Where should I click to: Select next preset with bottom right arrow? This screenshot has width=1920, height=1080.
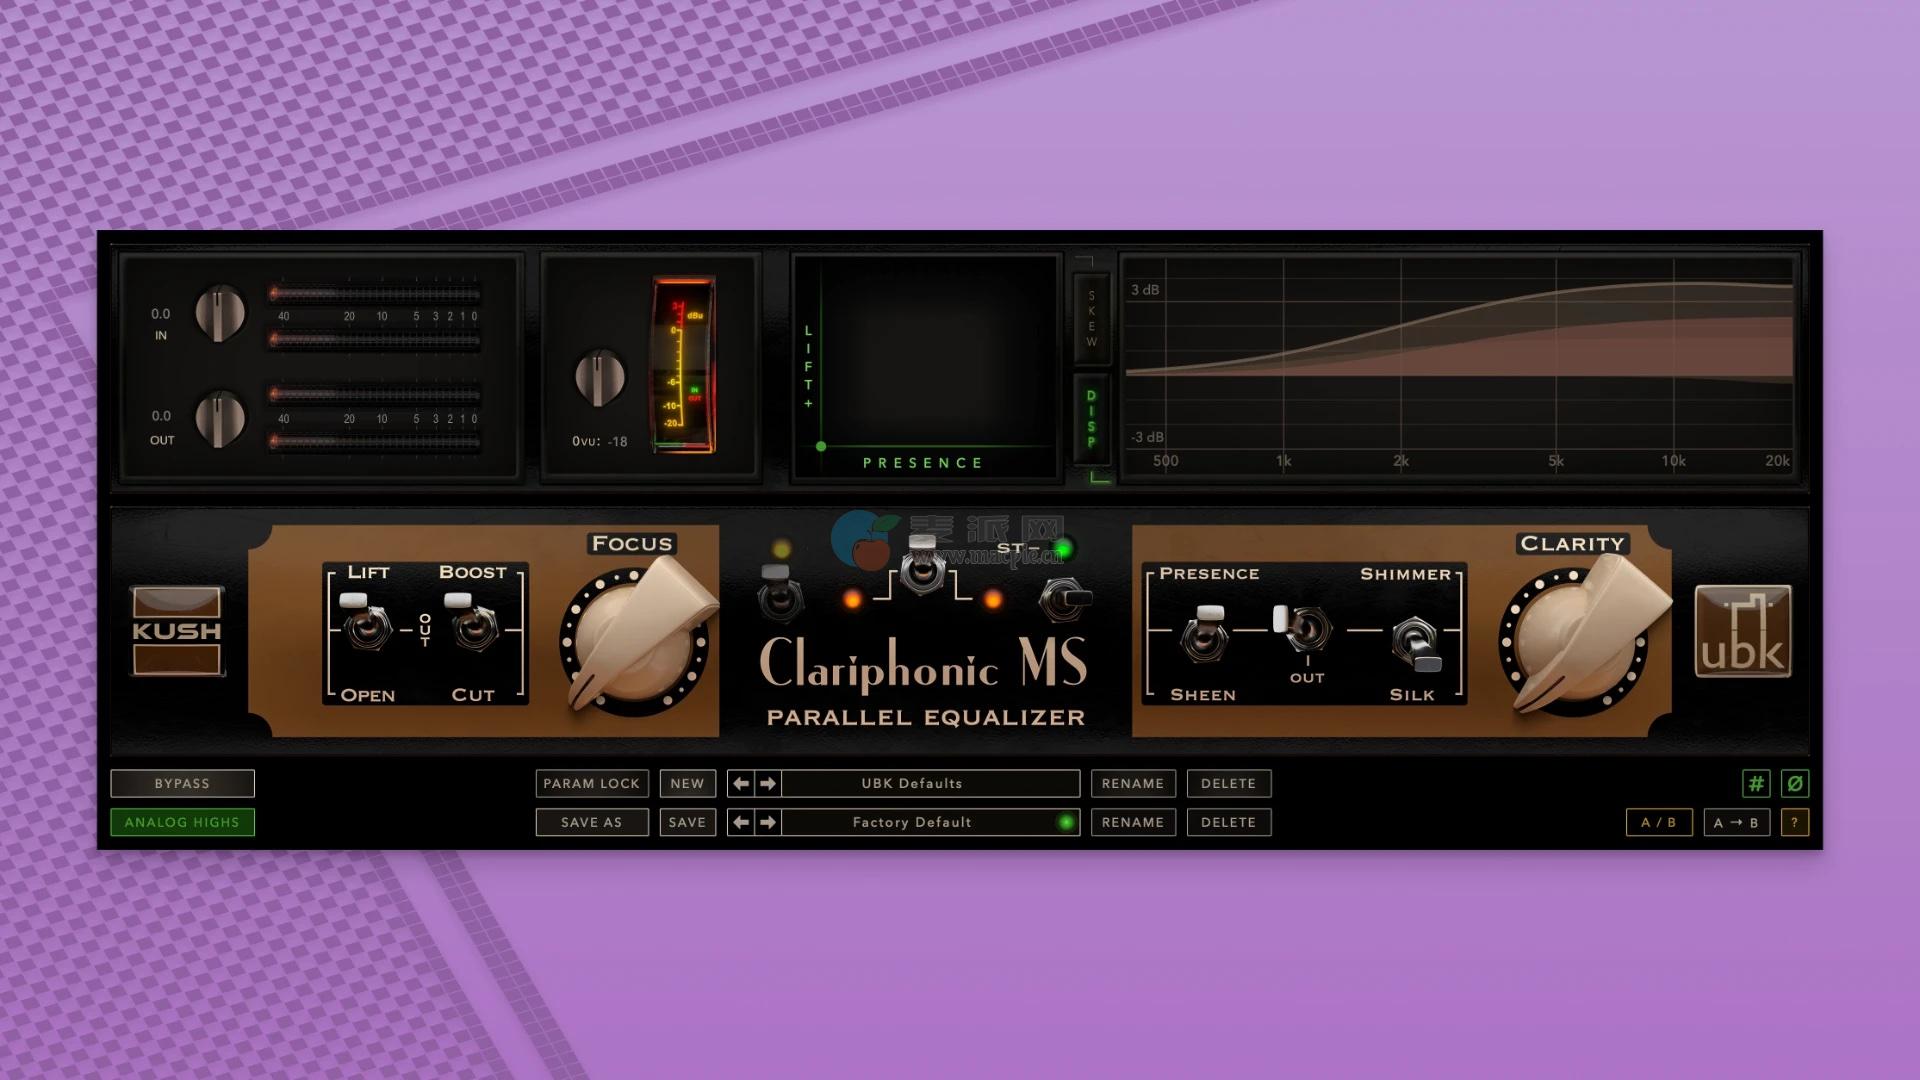[x=768, y=823]
